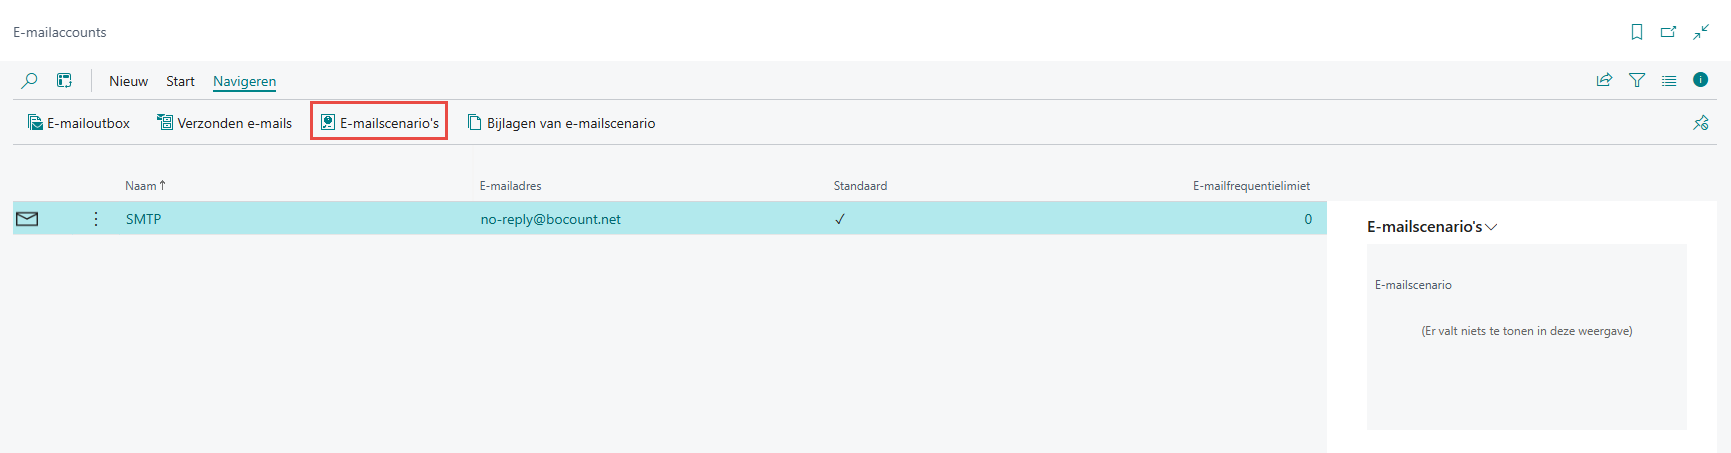This screenshot has height=453, width=1731.
Task: Click the collapse page arrows icon
Action: (x=1701, y=32)
